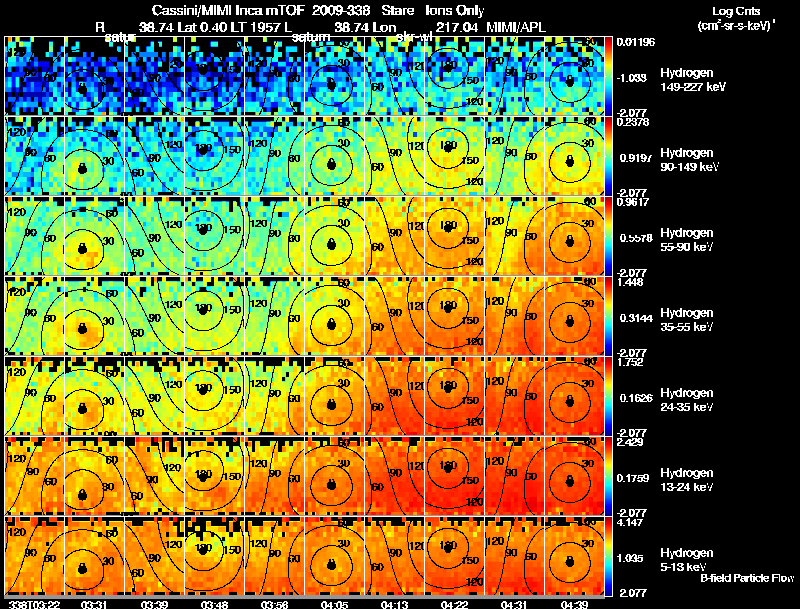The height and width of the screenshot is (609, 800).
Task: Choose the 04:05 time label
Action: tap(334, 604)
